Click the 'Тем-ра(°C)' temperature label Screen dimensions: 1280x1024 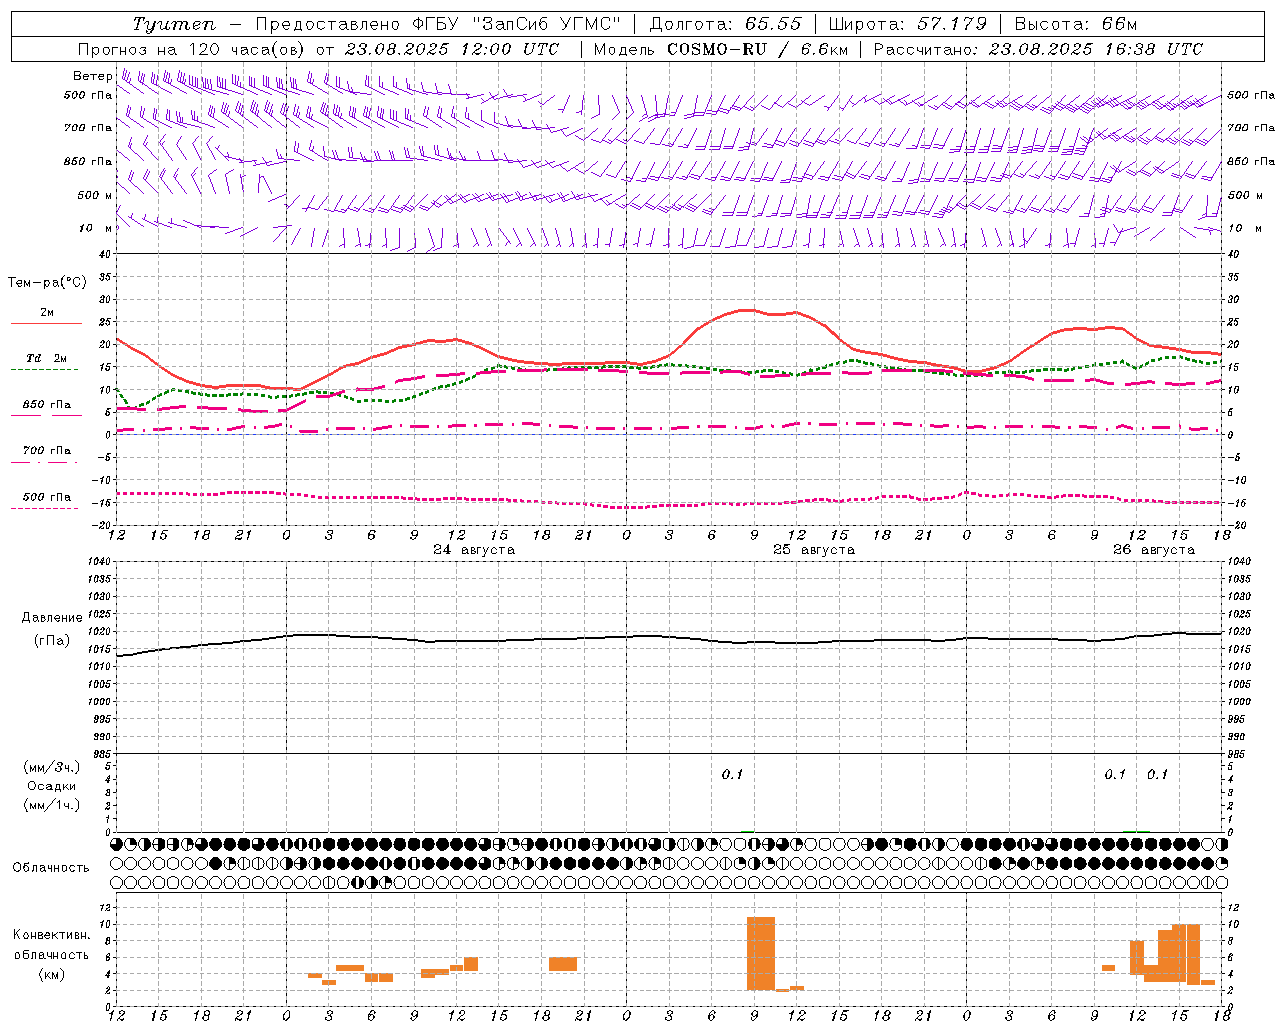click(x=47, y=283)
